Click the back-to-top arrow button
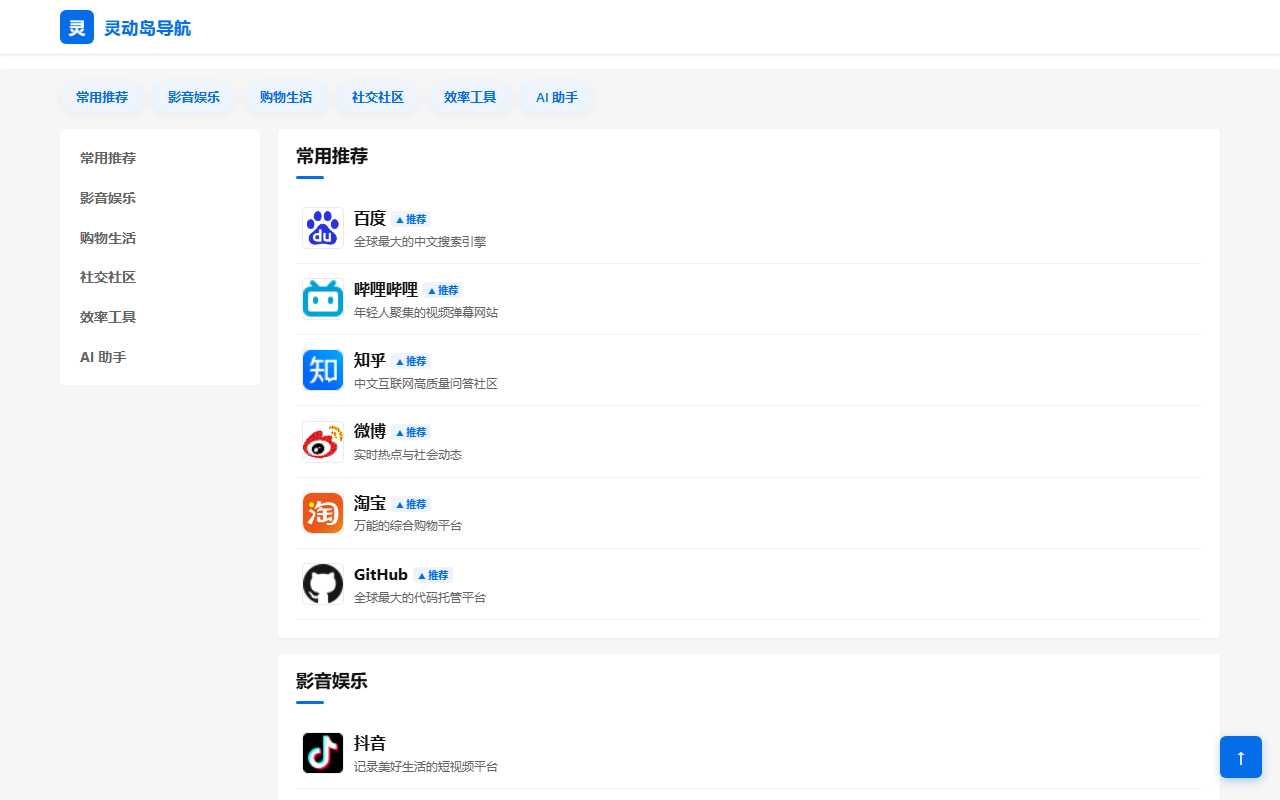The width and height of the screenshot is (1280, 800). pyautogui.click(x=1241, y=757)
